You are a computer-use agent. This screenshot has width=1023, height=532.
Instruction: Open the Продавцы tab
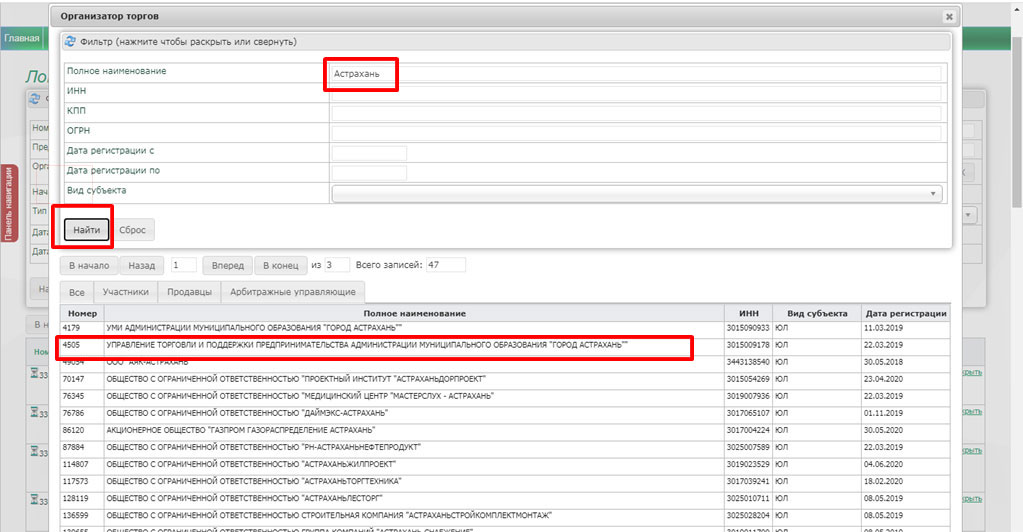pos(189,292)
